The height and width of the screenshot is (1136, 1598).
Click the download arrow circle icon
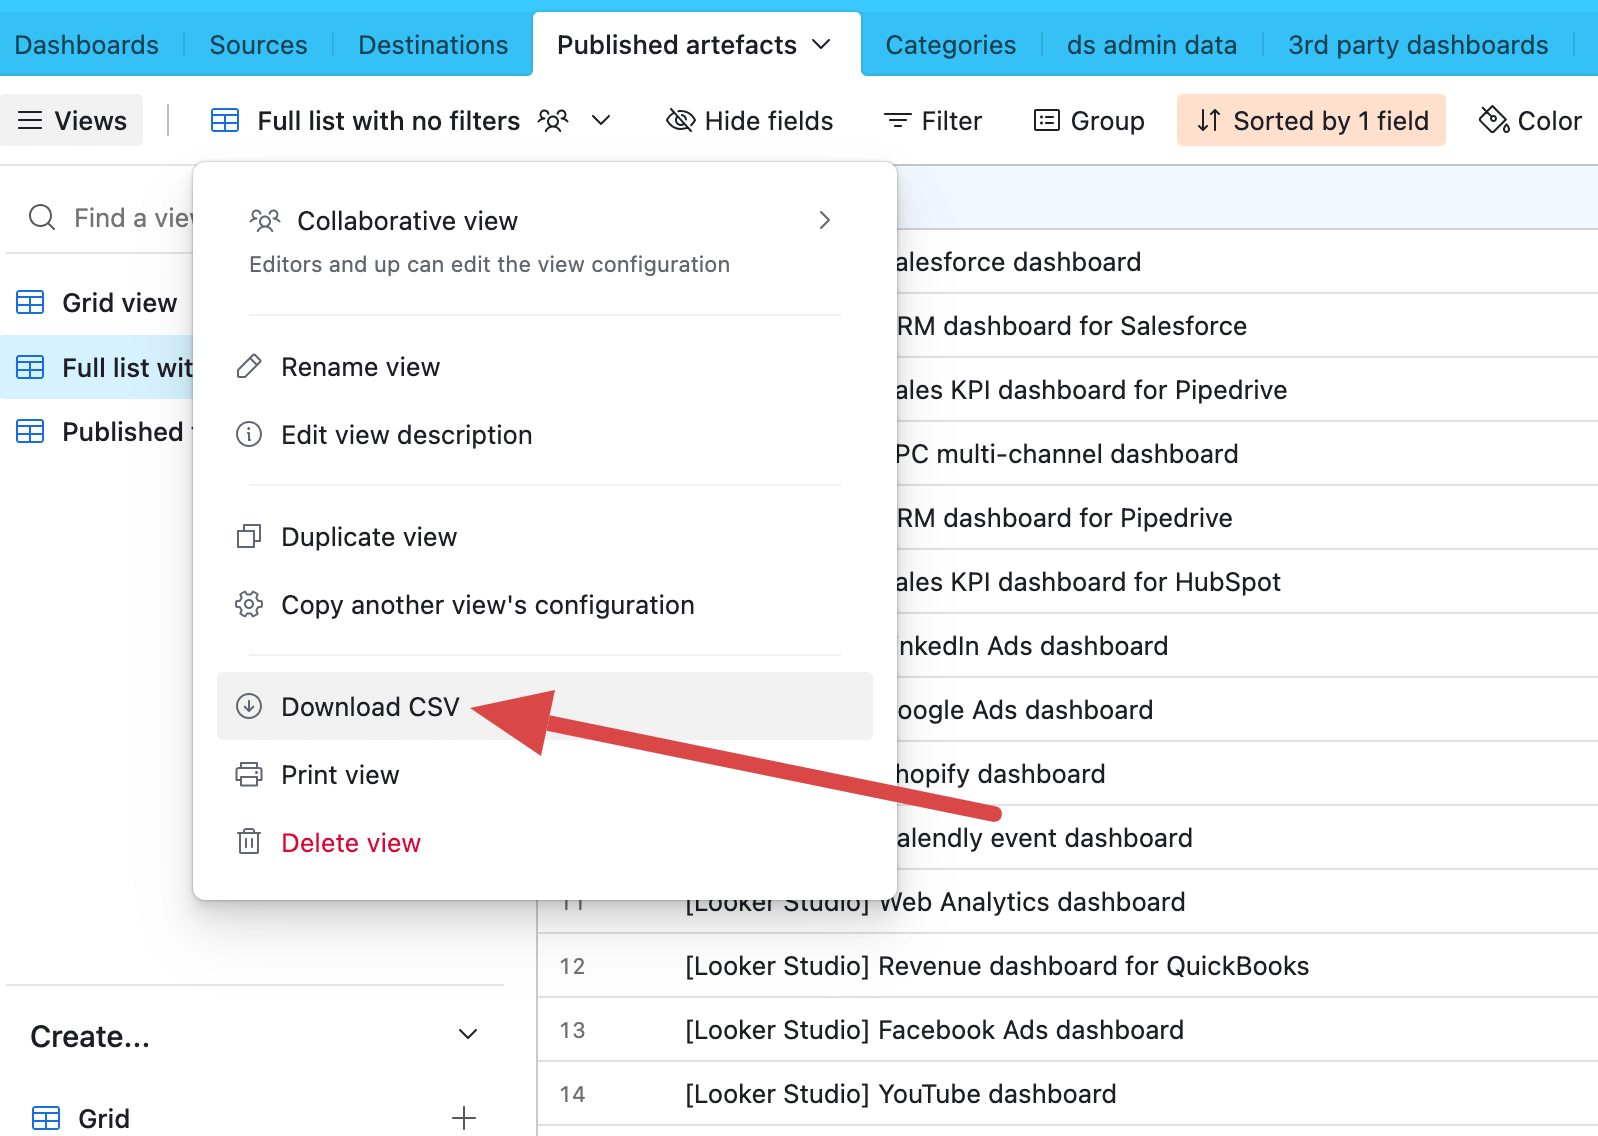click(x=248, y=706)
